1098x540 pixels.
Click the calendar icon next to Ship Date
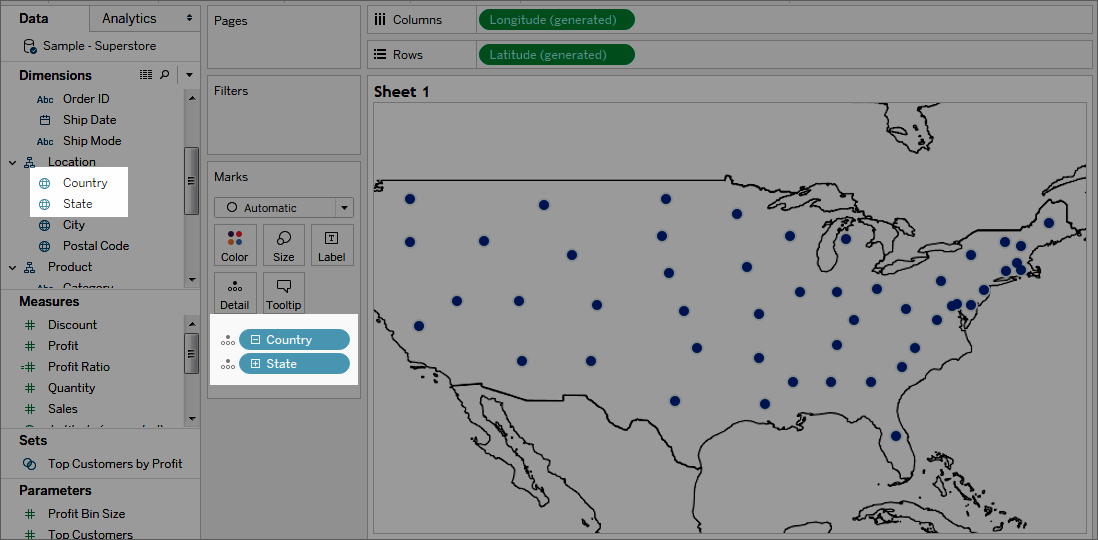coord(45,120)
